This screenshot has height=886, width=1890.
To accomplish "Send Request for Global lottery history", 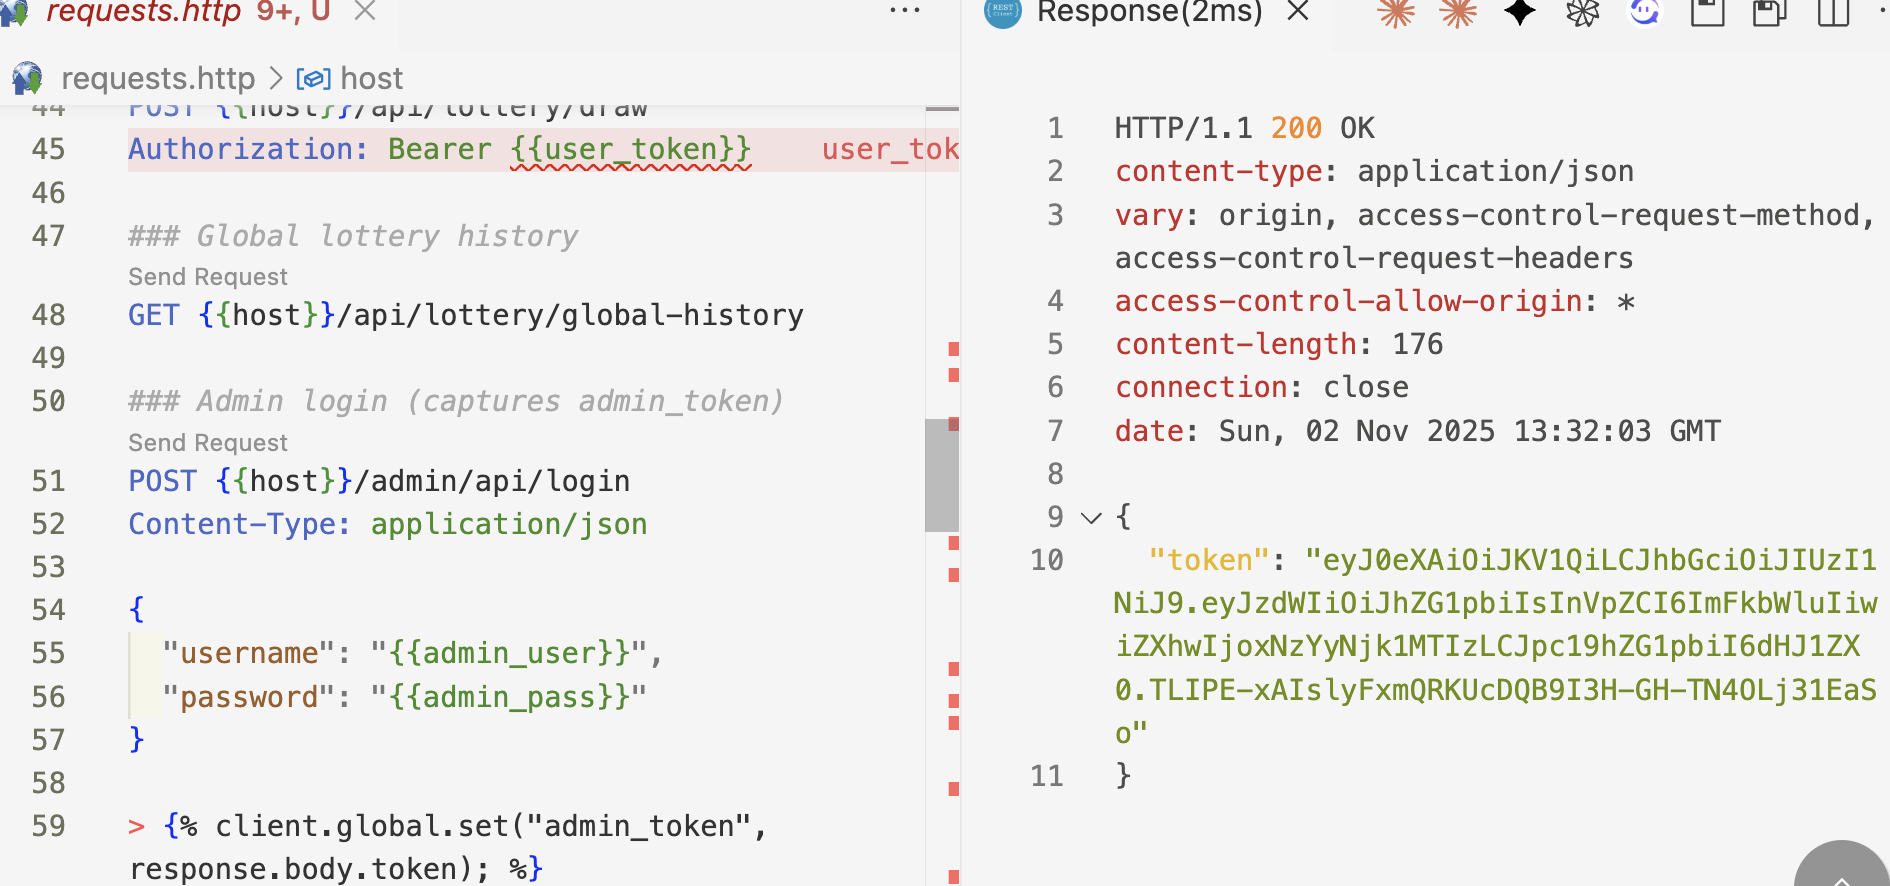I will [x=208, y=277].
